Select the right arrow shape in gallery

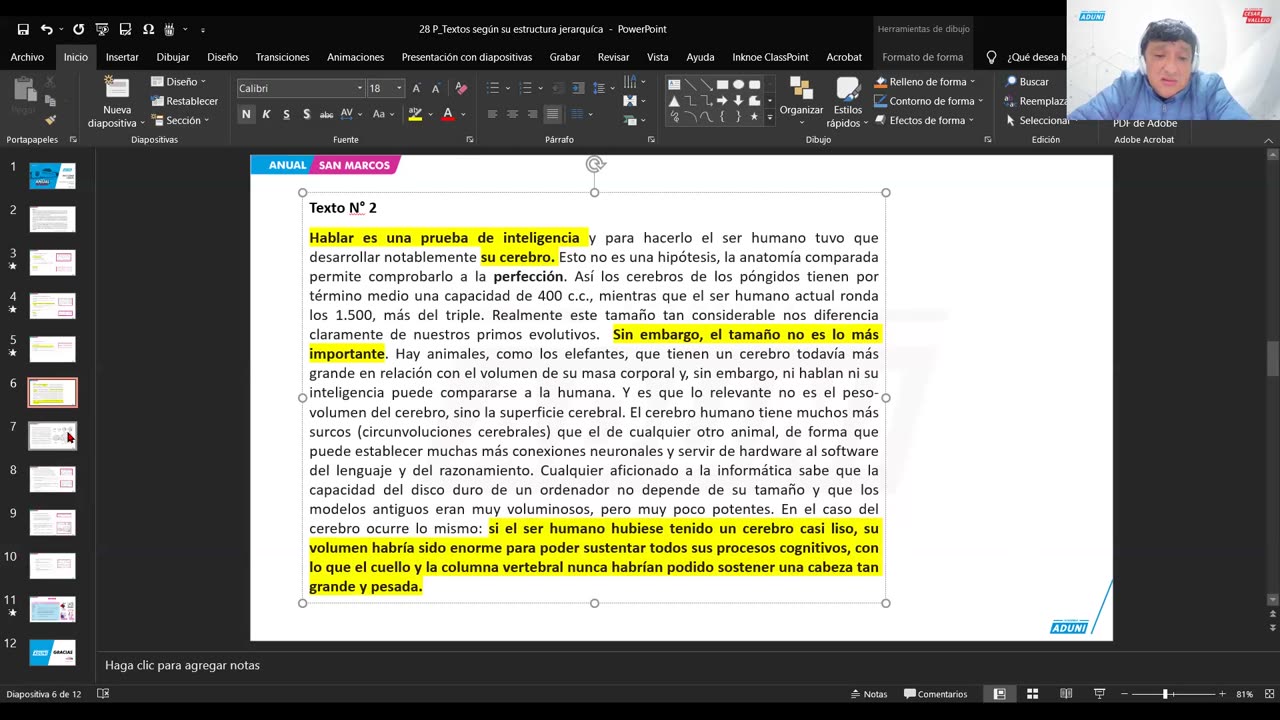(722, 101)
